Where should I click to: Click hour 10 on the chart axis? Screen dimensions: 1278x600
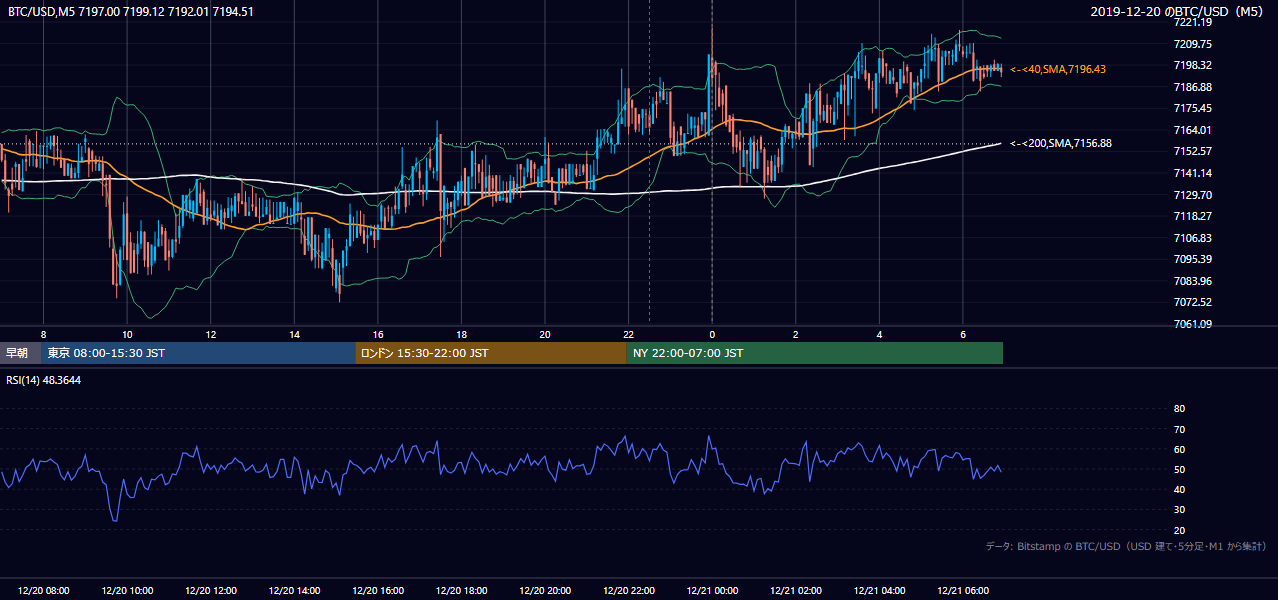pyautogui.click(x=127, y=334)
